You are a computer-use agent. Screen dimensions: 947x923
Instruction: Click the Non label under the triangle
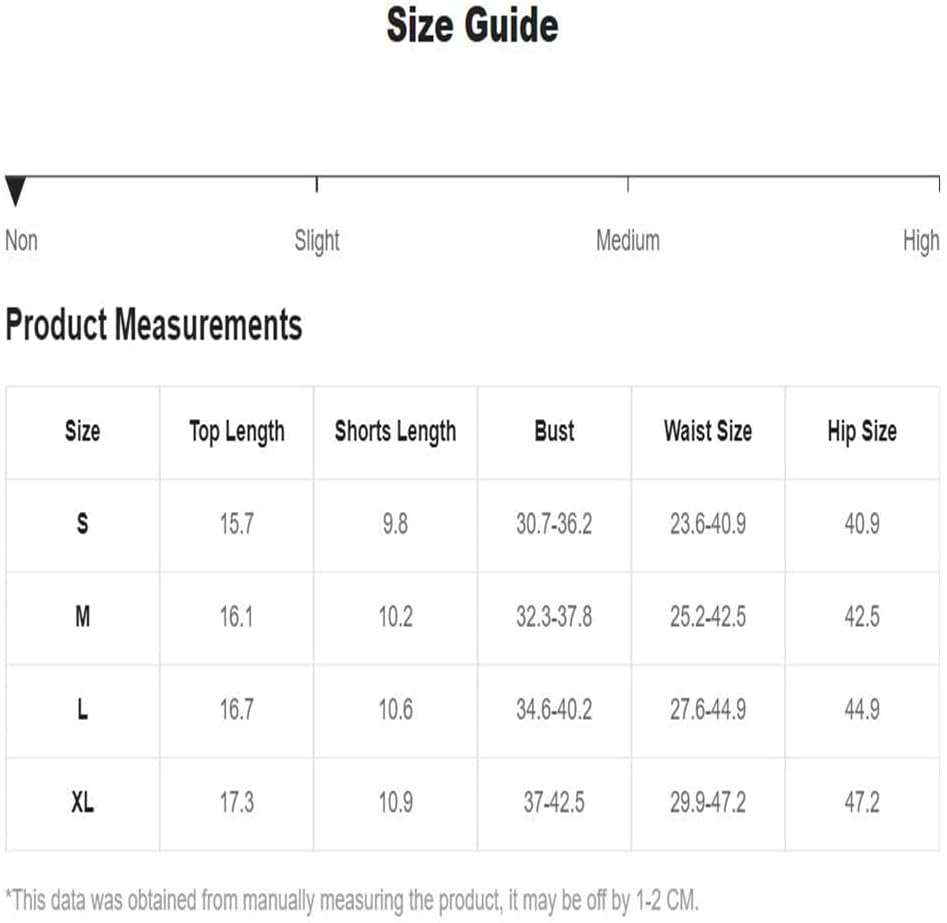coord(21,240)
